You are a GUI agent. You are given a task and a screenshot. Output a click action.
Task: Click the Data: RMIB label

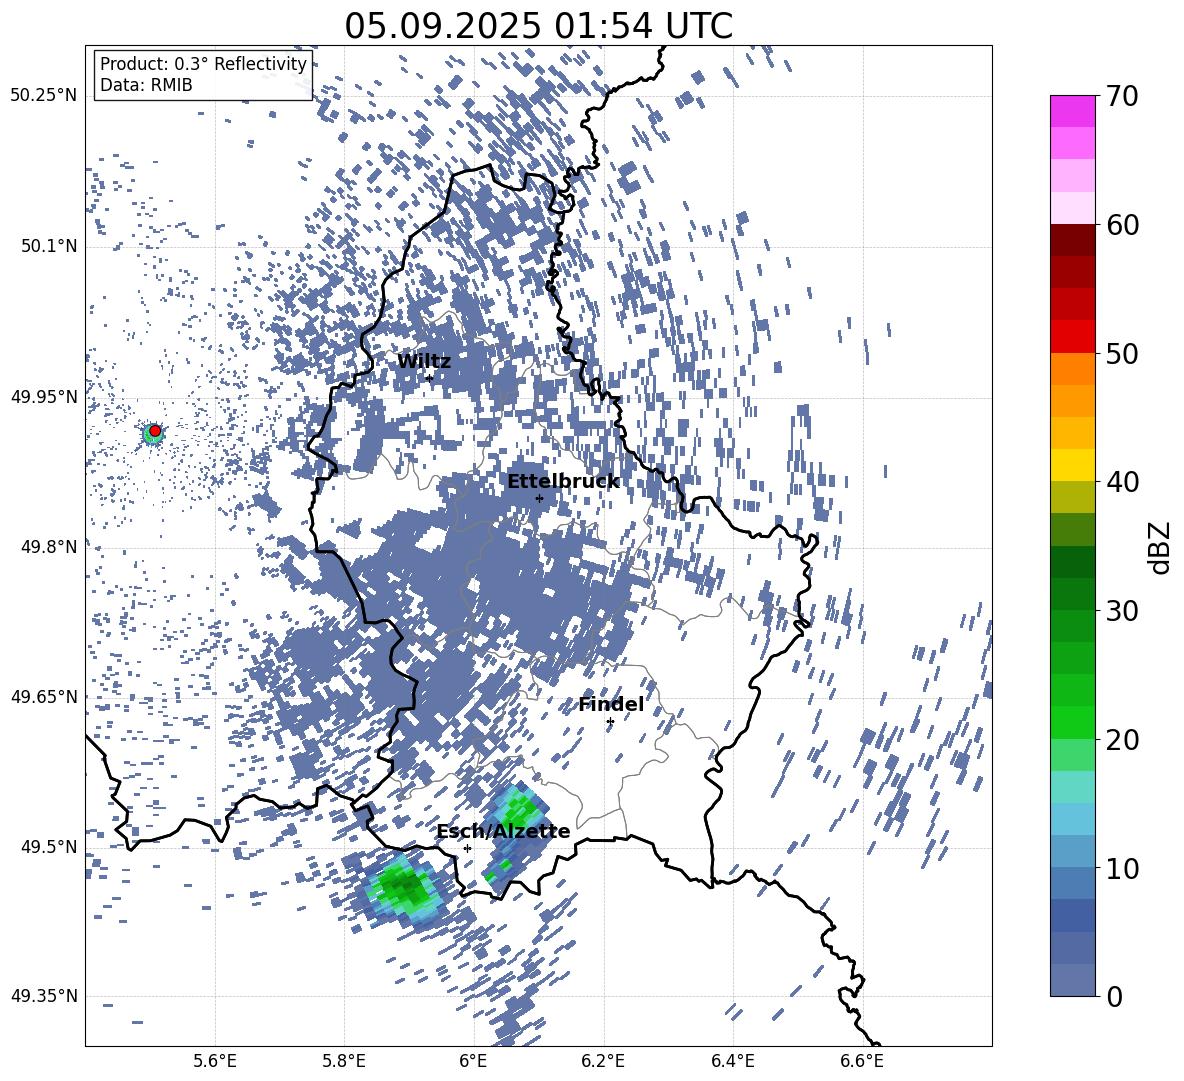pyautogui.click(x=146, y=85)
